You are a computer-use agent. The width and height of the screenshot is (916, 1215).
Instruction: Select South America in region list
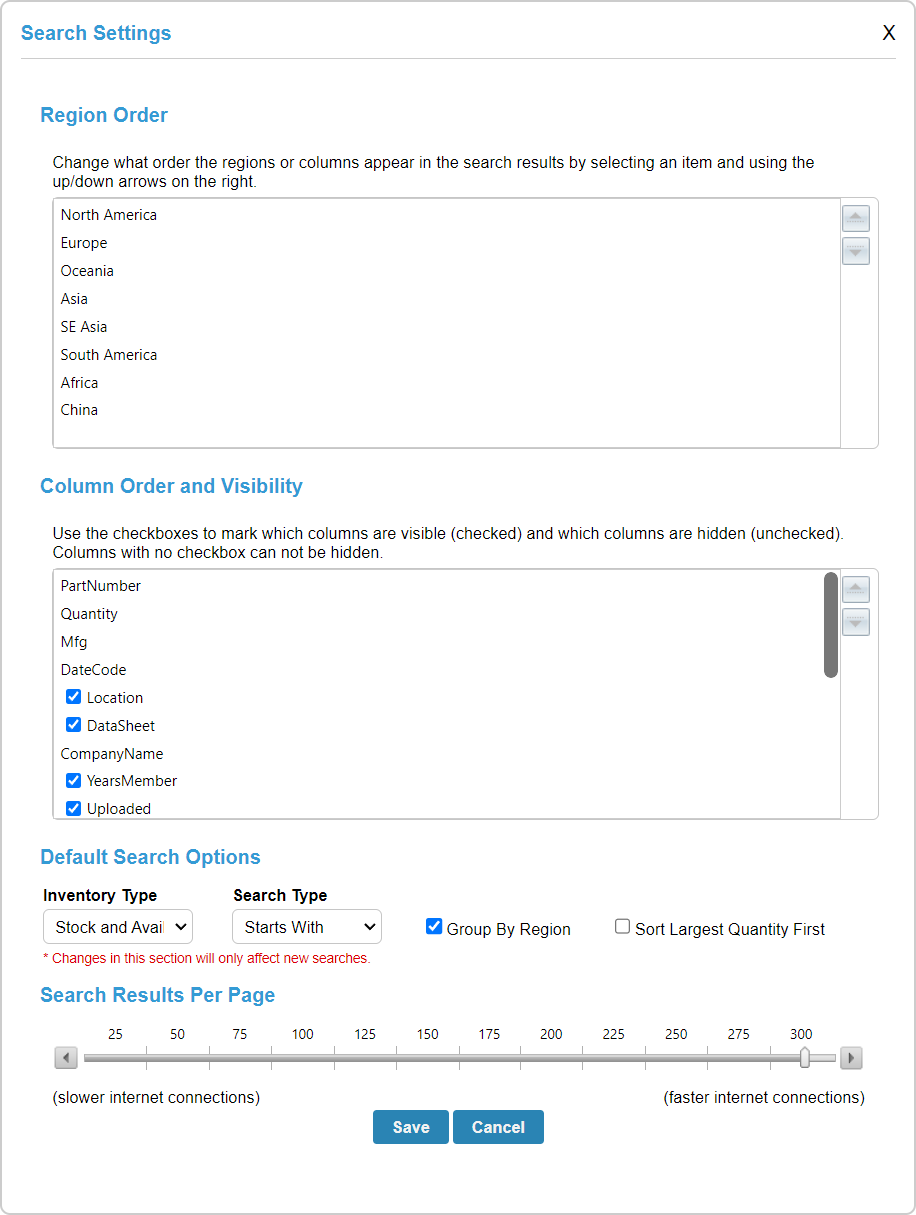(109, 355)
